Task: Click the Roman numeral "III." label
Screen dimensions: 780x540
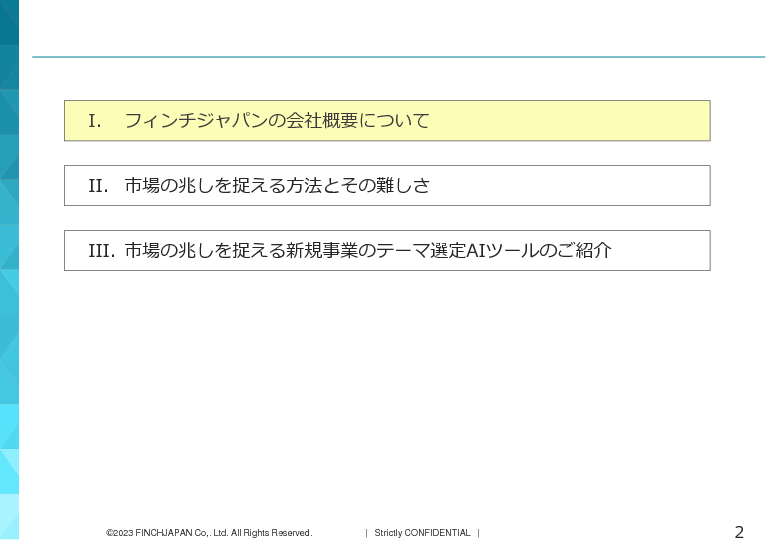Action: point(101,251)
